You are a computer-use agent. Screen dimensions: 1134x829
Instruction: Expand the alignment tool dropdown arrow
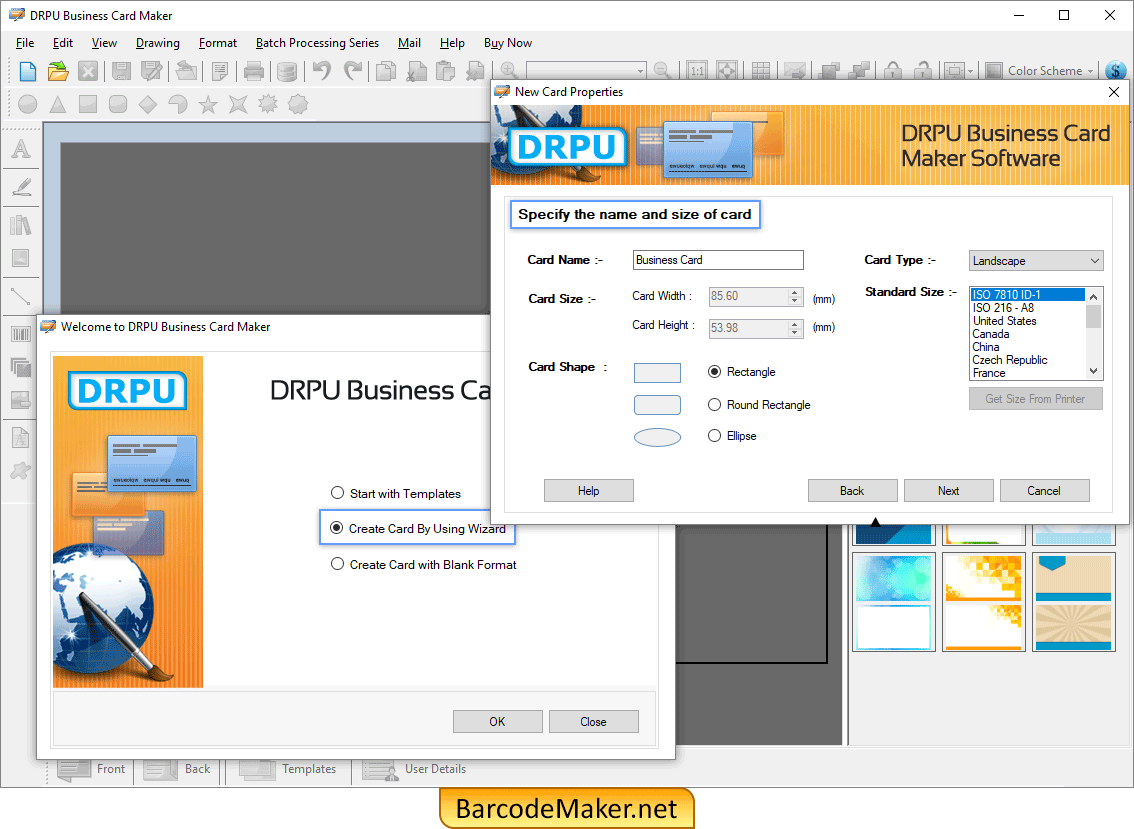pyautogui.click(x=970, y=71)
